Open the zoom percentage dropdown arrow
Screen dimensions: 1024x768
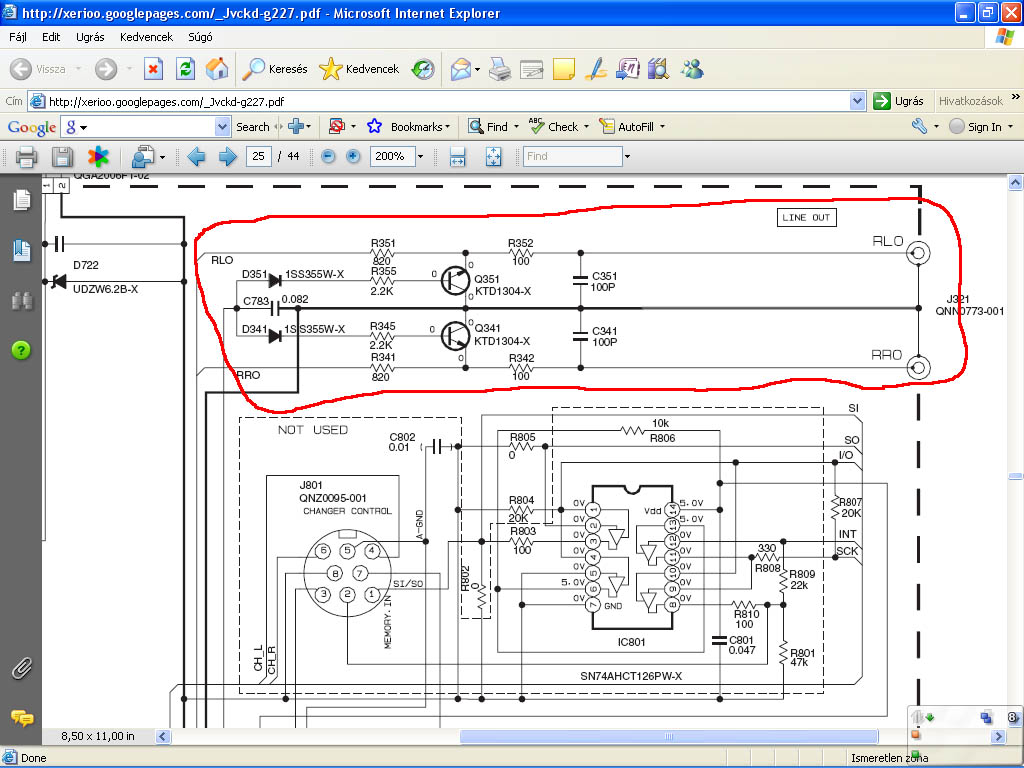point(420,157)
